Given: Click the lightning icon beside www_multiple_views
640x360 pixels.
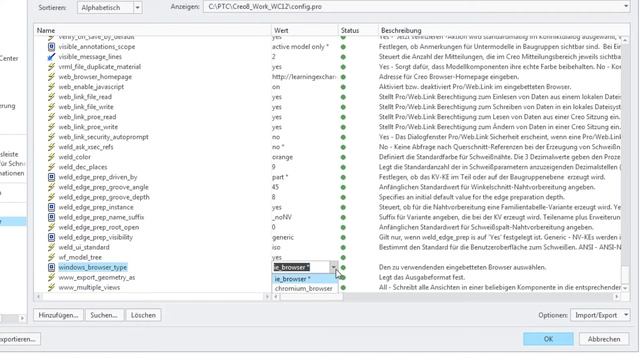Looking at the screenshot, I should (x=51, y=287).
